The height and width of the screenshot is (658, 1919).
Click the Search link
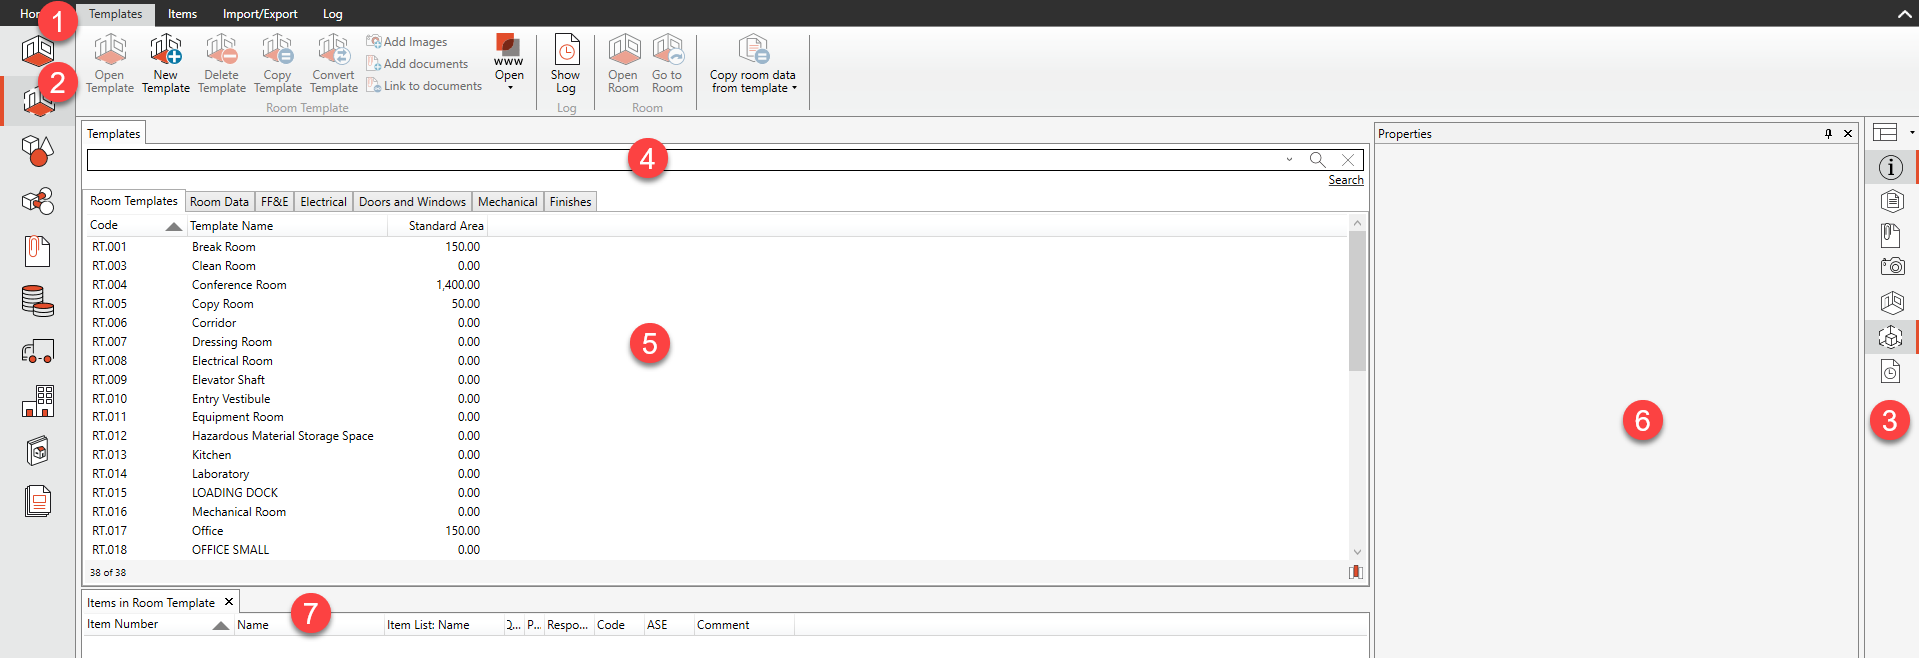click(1345, 180)
